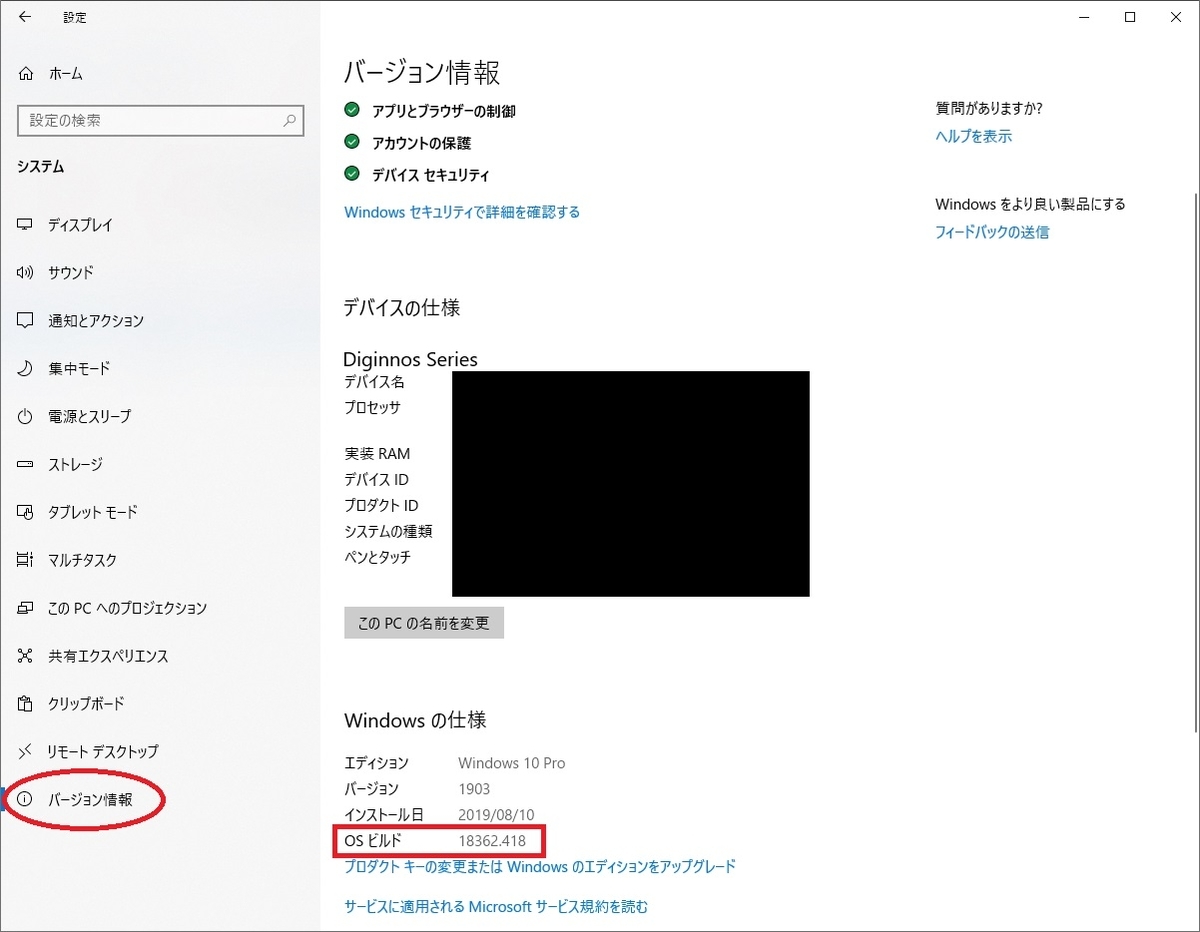The image size is (1200, 932).
Task: Click version value 1903
Action: point(474,789)
